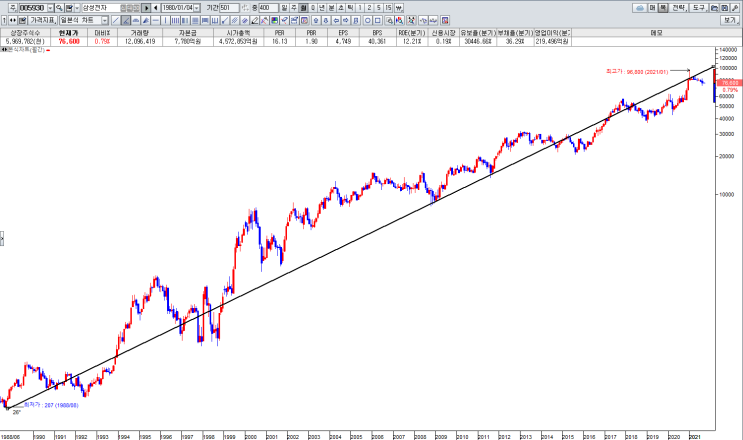Click the last icon in the drawing toolbar

(x=444, y=20)
